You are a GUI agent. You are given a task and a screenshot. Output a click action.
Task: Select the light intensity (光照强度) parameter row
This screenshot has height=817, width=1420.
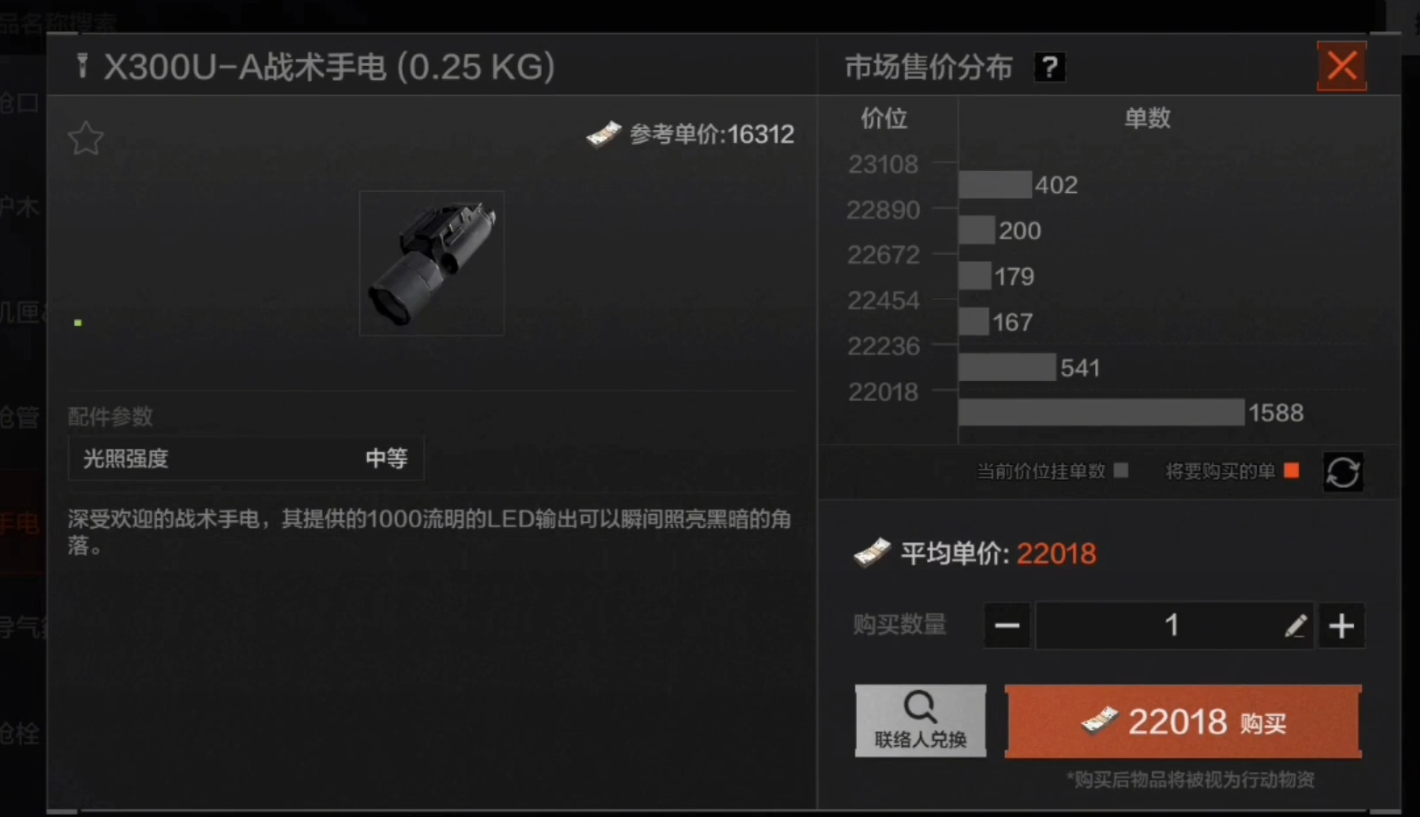pyautogui.click(x=246, y=459)
